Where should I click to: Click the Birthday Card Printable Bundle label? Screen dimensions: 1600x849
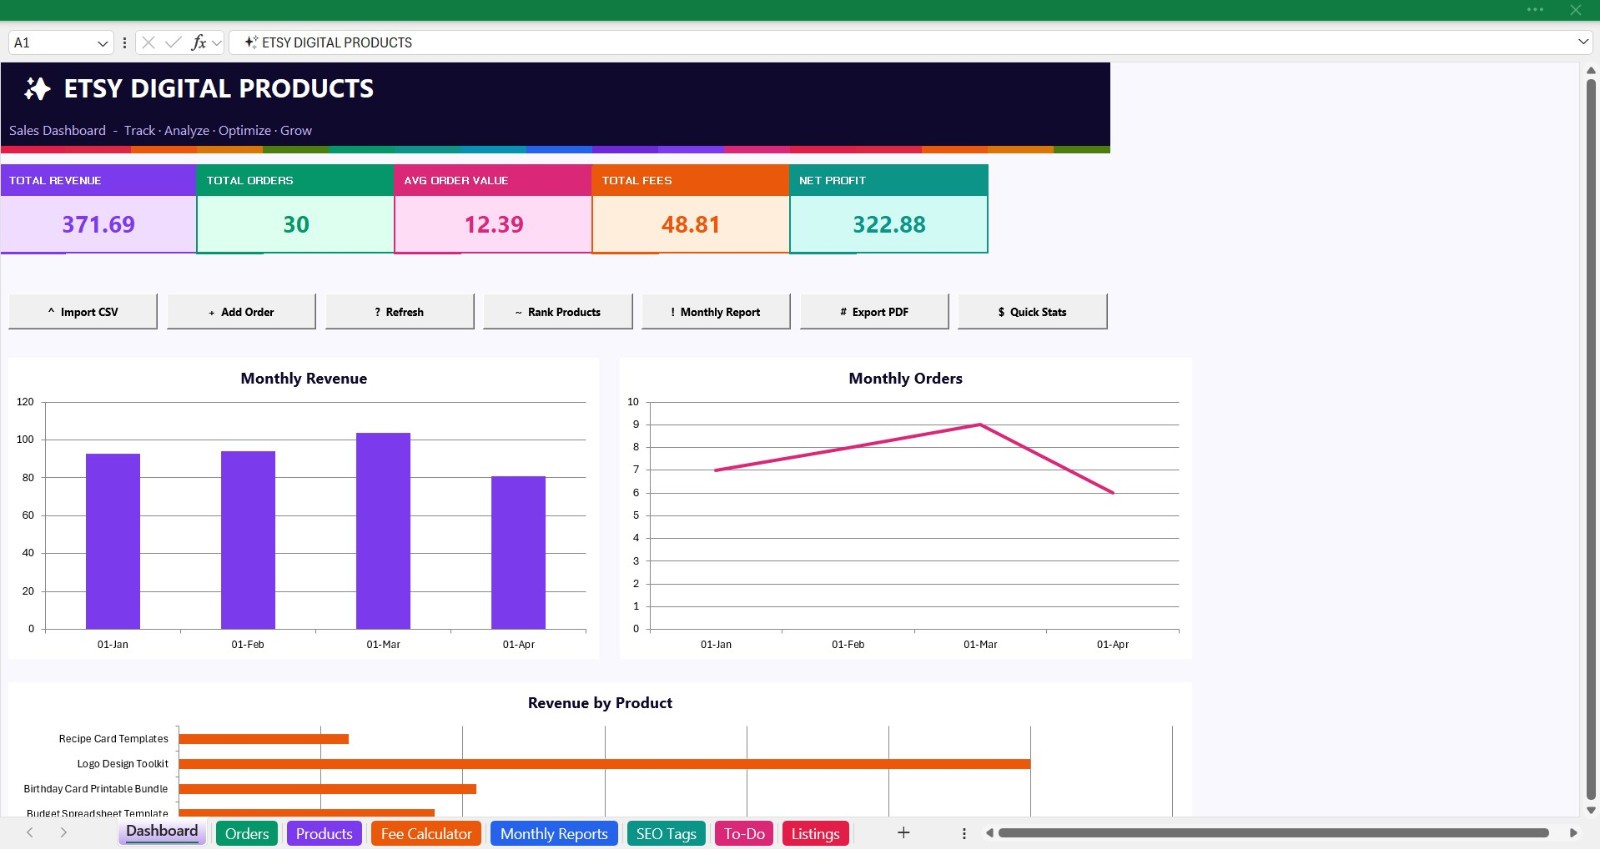coord(96,789)
